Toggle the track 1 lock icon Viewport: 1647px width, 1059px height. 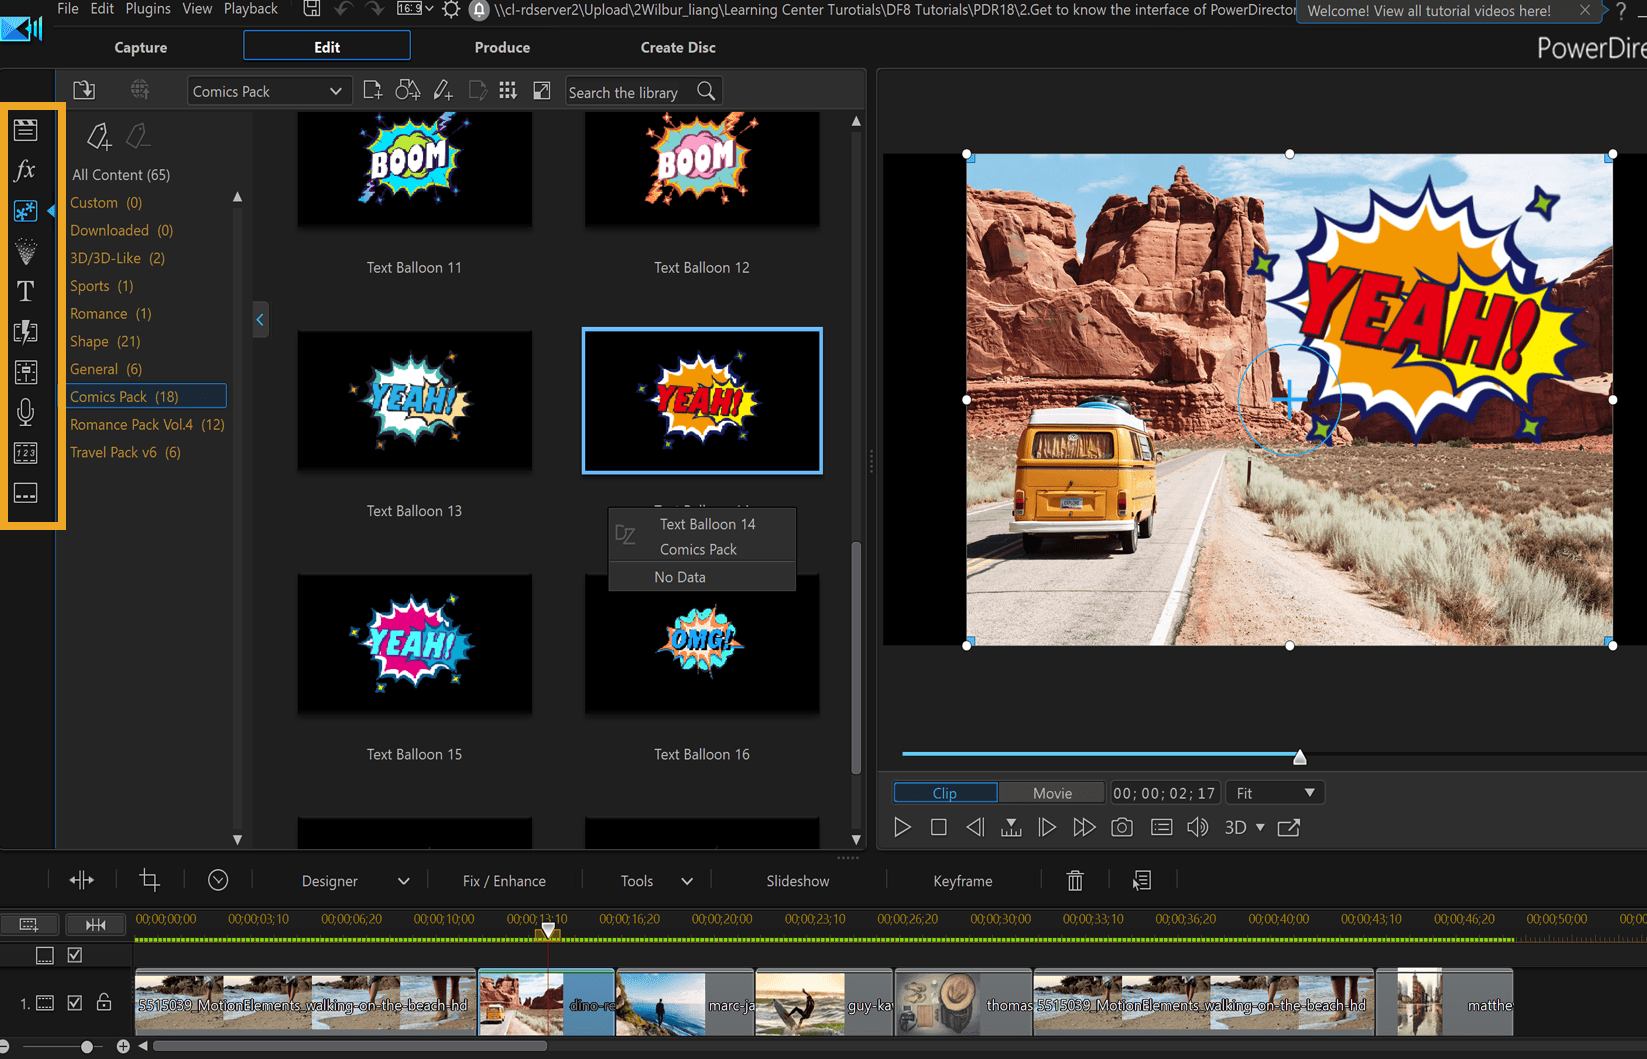[104, 1002]
